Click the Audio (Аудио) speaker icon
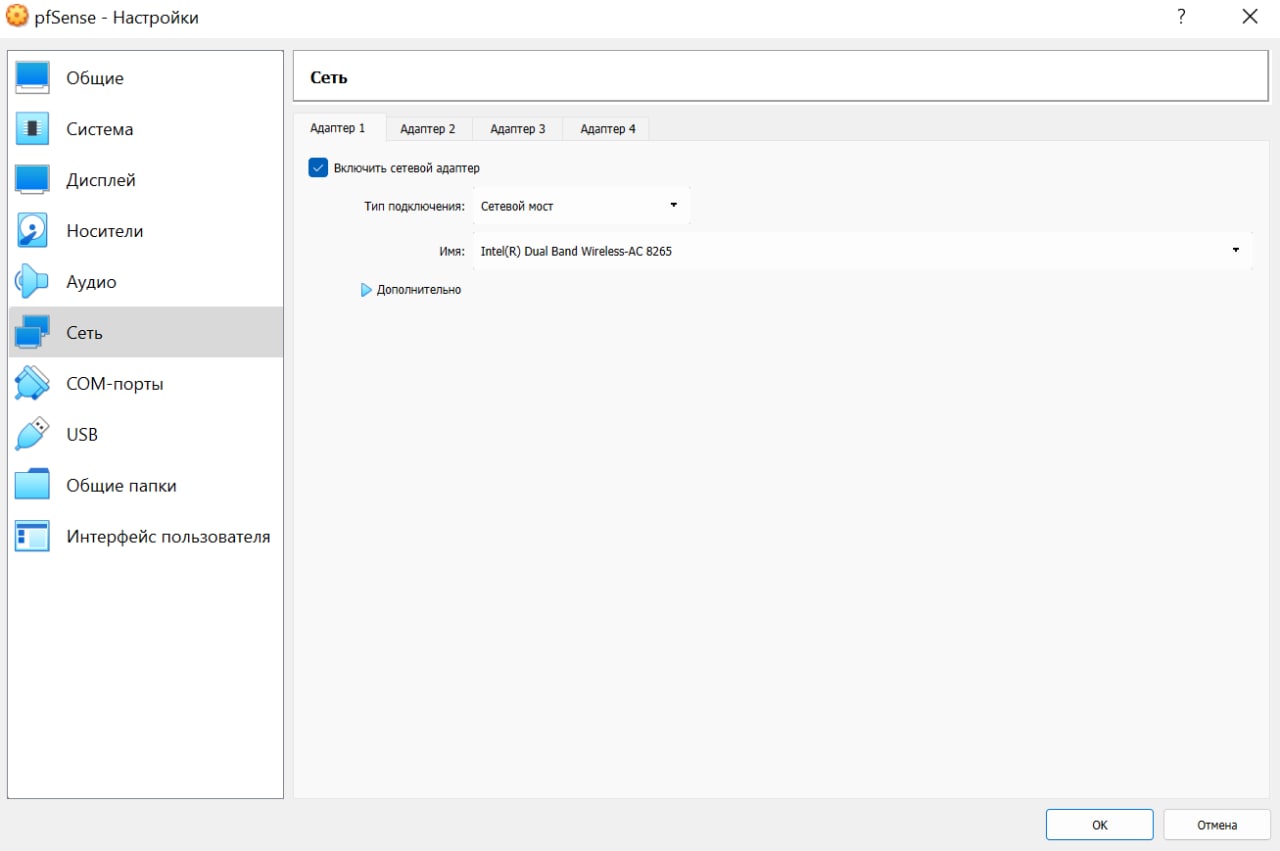Image resolution: width=1280 pixels, height=851 pixels. pos(32,282)
